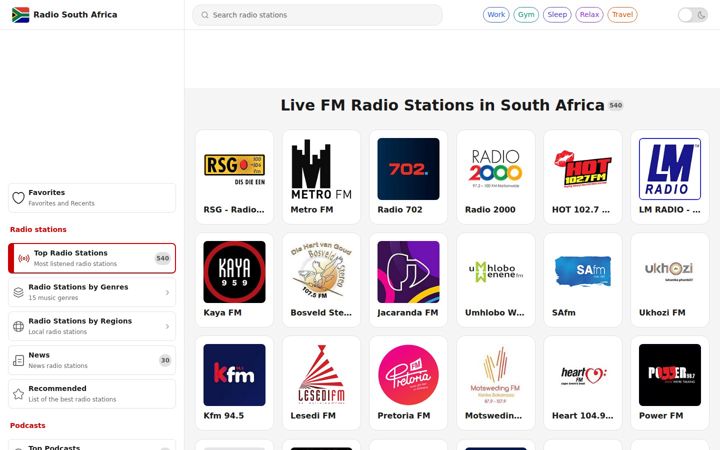Click the Kaya FM station name
Viewport: 720px width, 450px height.
(222, 312)
